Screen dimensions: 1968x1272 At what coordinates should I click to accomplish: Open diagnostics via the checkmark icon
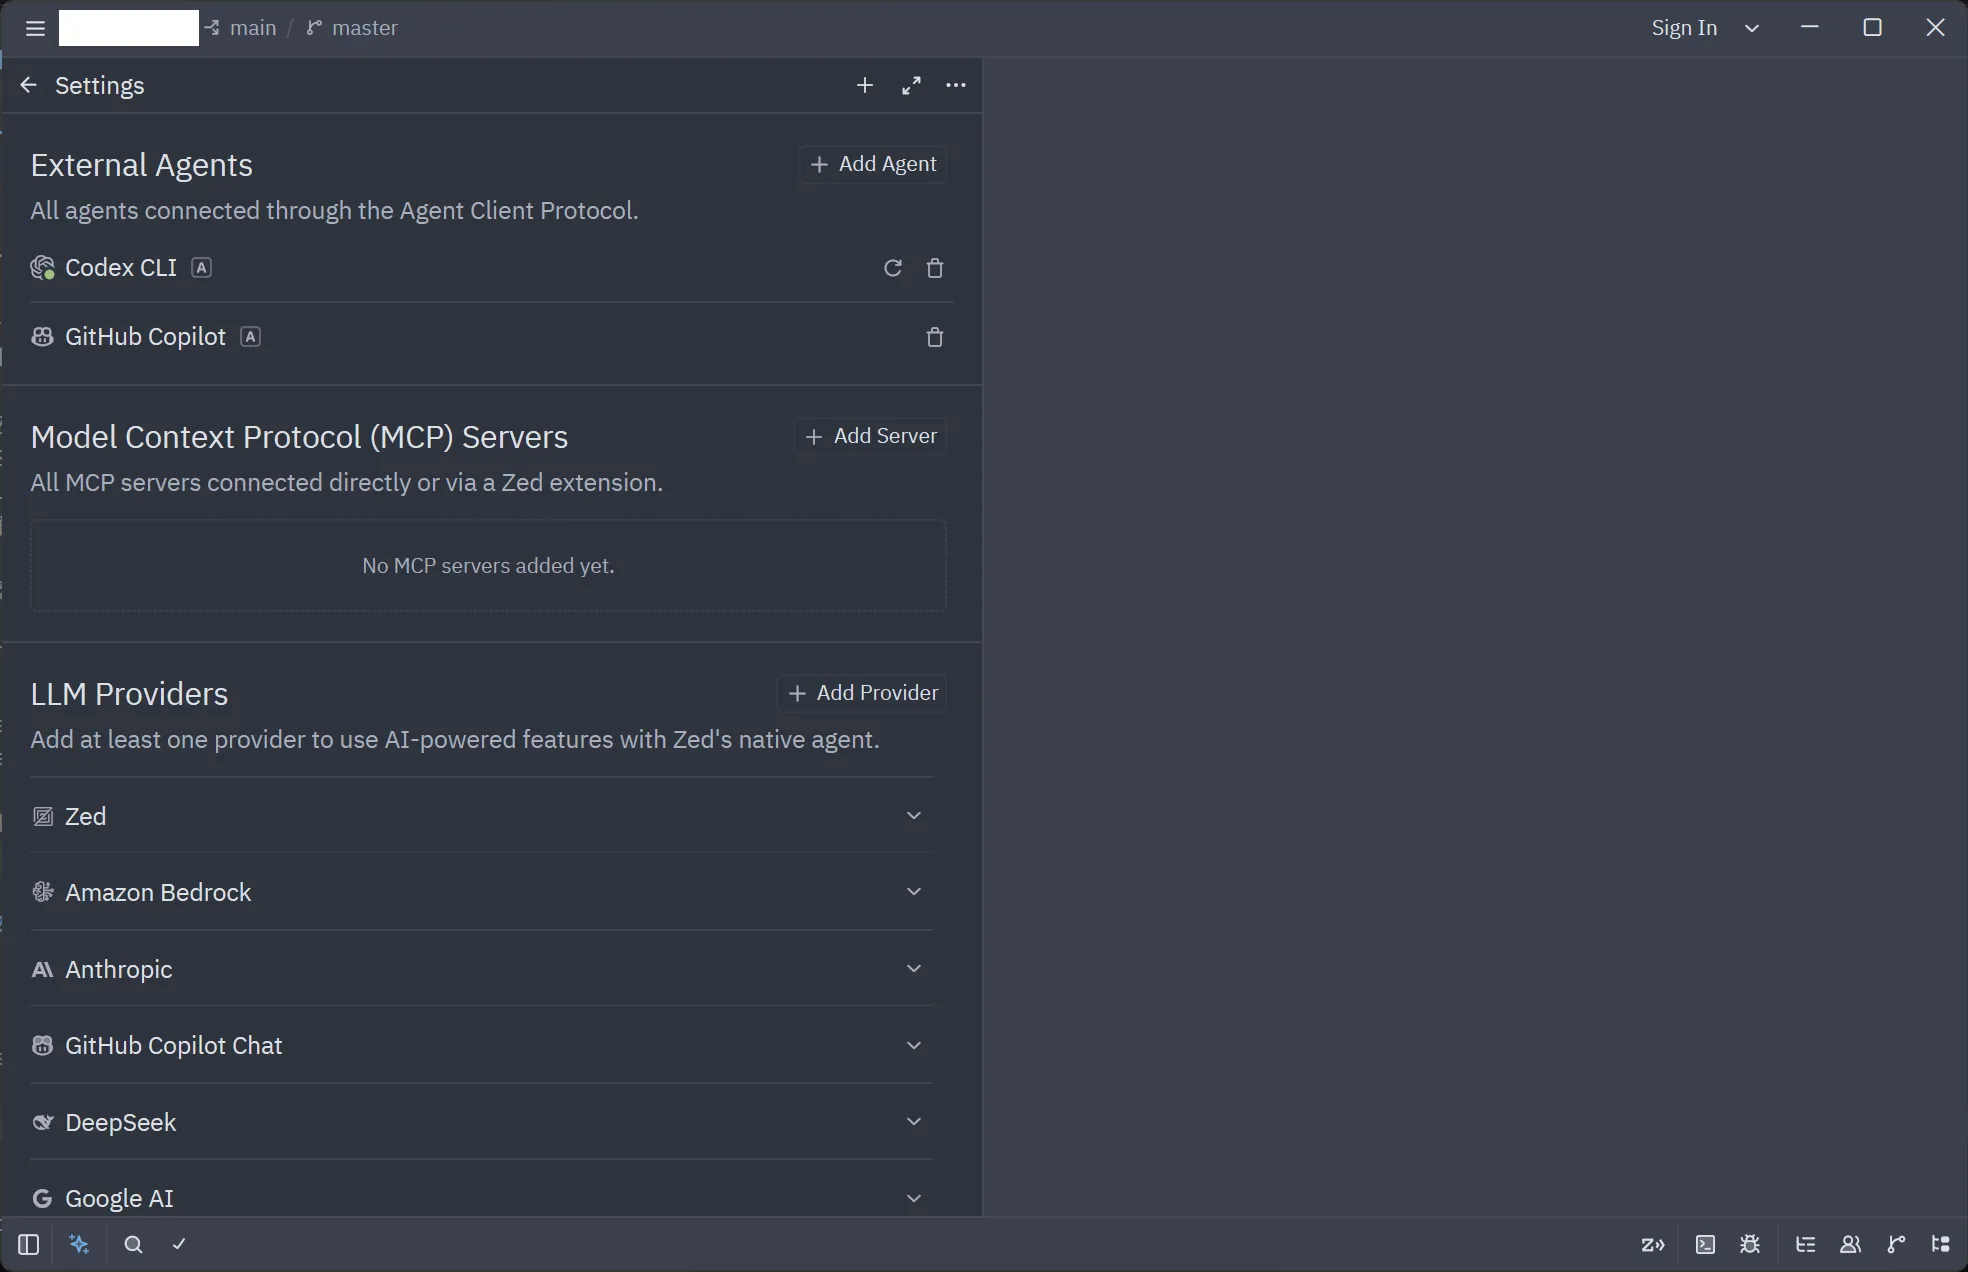pos(179,1244)
